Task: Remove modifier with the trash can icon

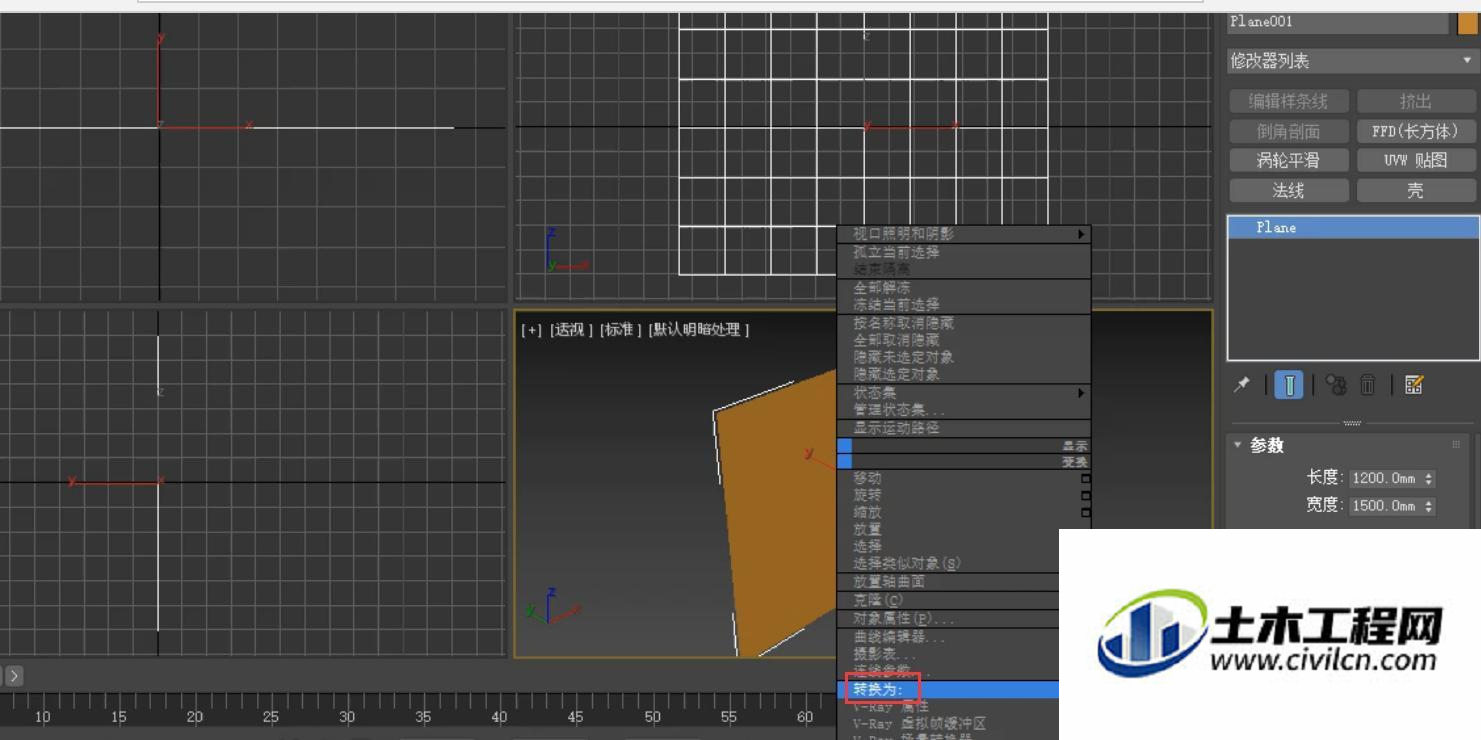Action: 1368,385
